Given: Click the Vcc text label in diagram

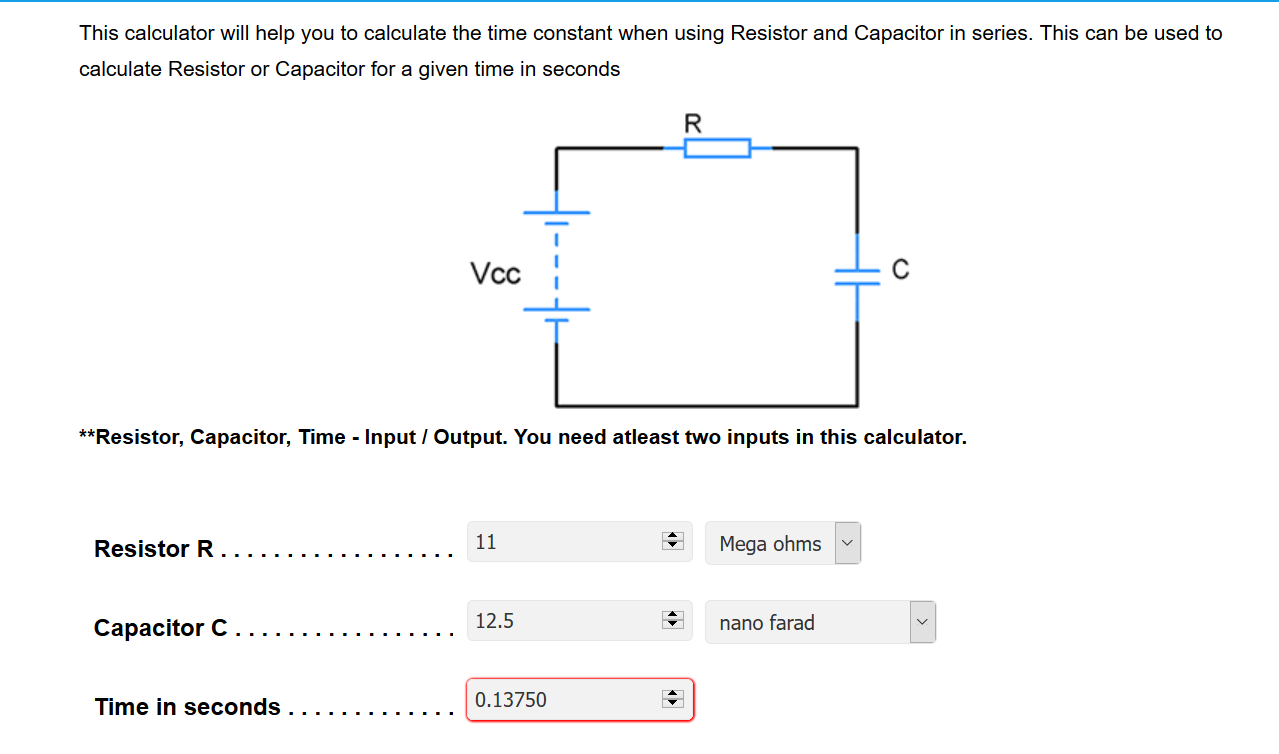Looking at the screenshot, I should 495,274.
